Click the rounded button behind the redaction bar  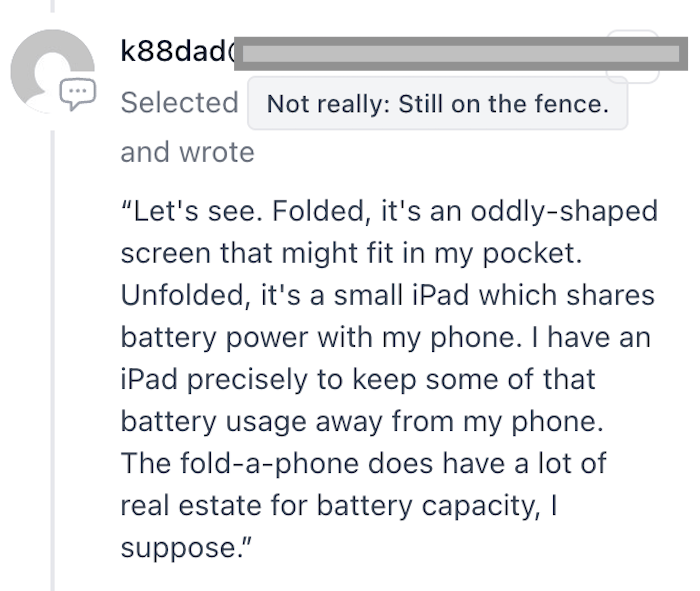pyautogui.click(x=633, y=56)
